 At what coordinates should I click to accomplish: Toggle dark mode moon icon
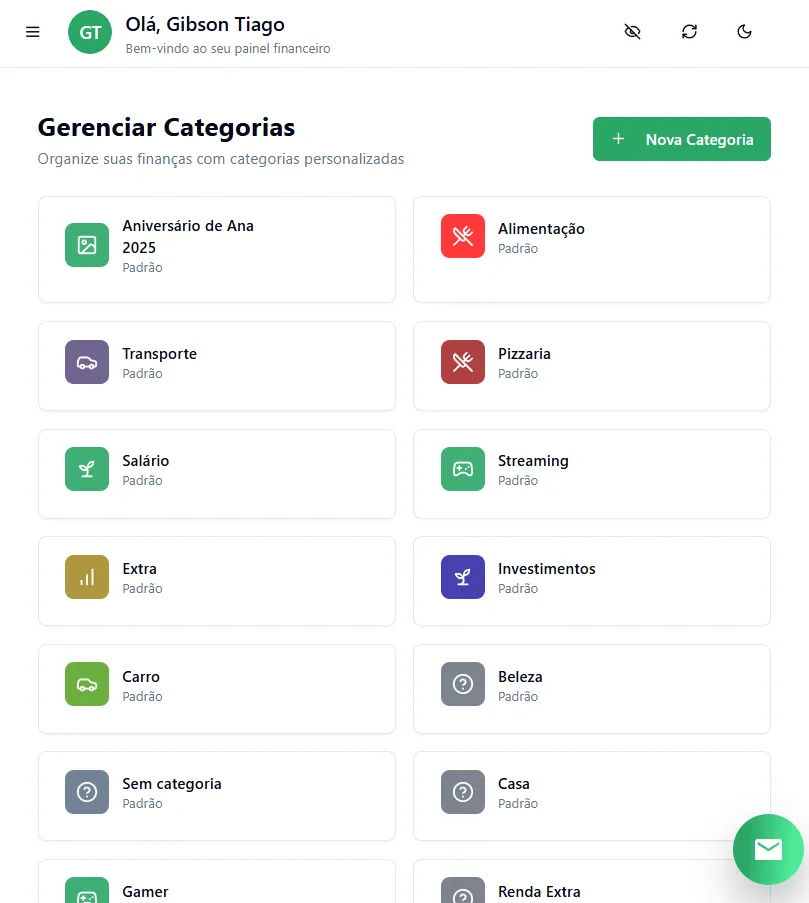(x=744, y=32)
